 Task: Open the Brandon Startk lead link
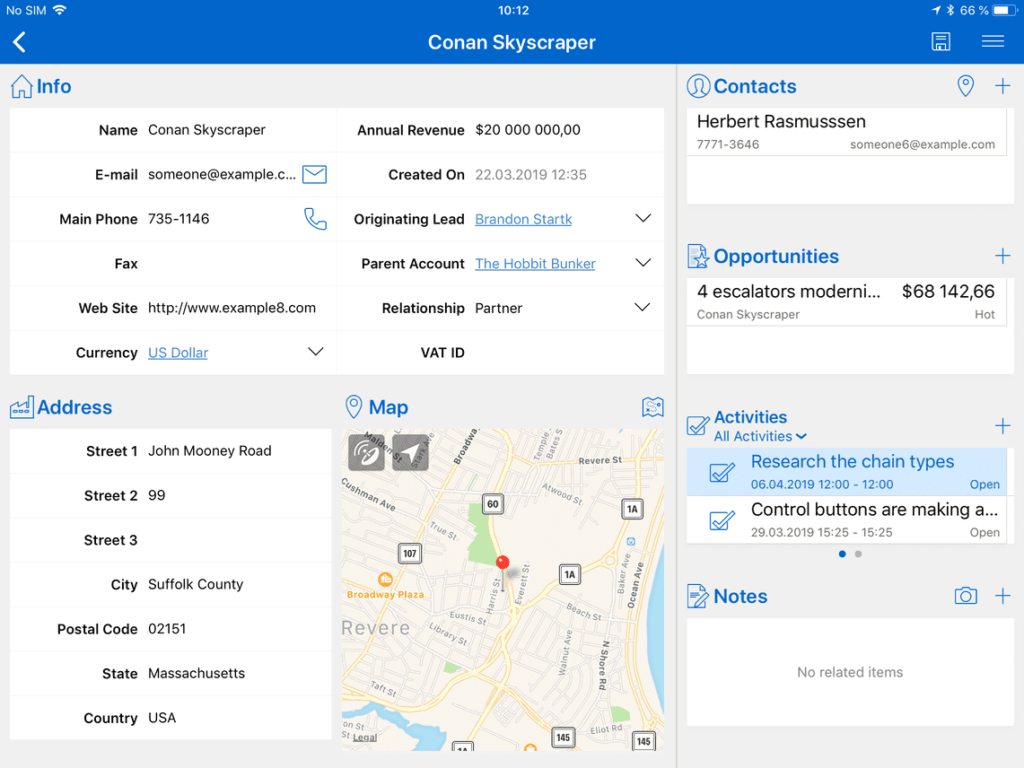click(523, 218)
